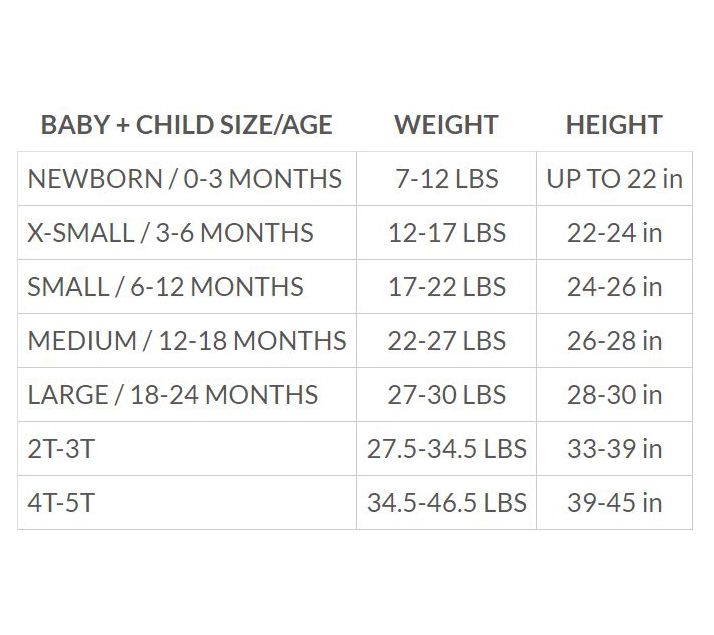Click the HEIGHT column header

pos(614,125)
